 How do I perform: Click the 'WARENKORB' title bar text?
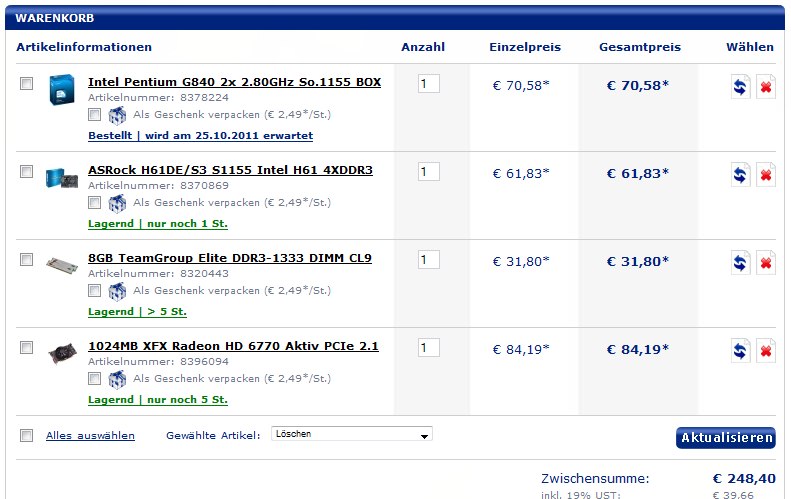[x=54, y=18]
